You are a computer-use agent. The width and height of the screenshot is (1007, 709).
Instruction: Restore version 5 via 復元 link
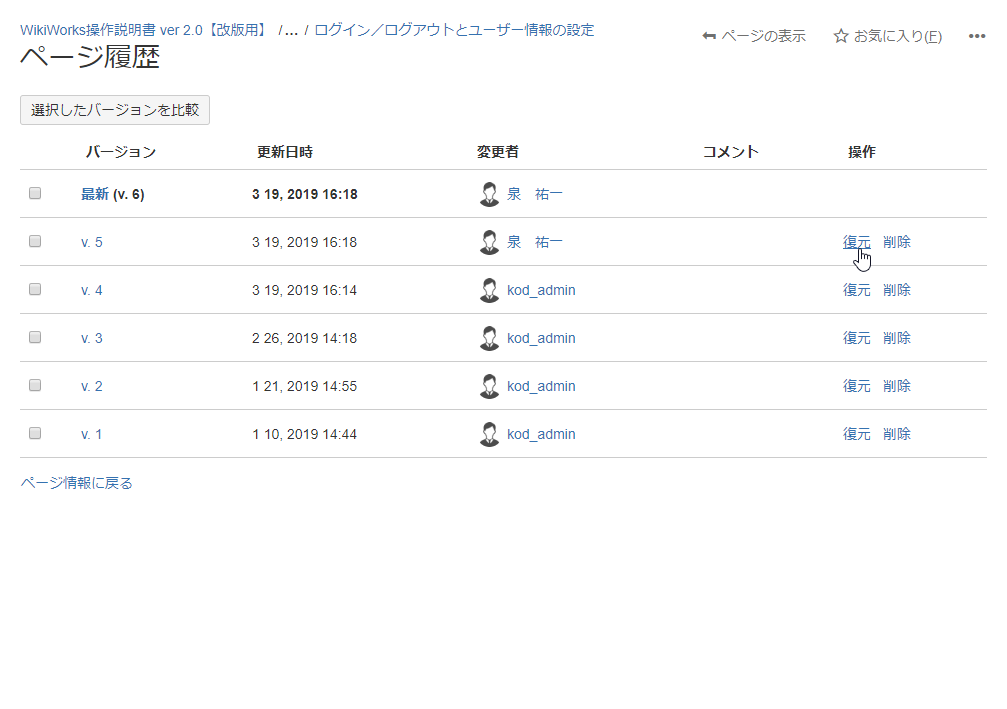[856, 242]
